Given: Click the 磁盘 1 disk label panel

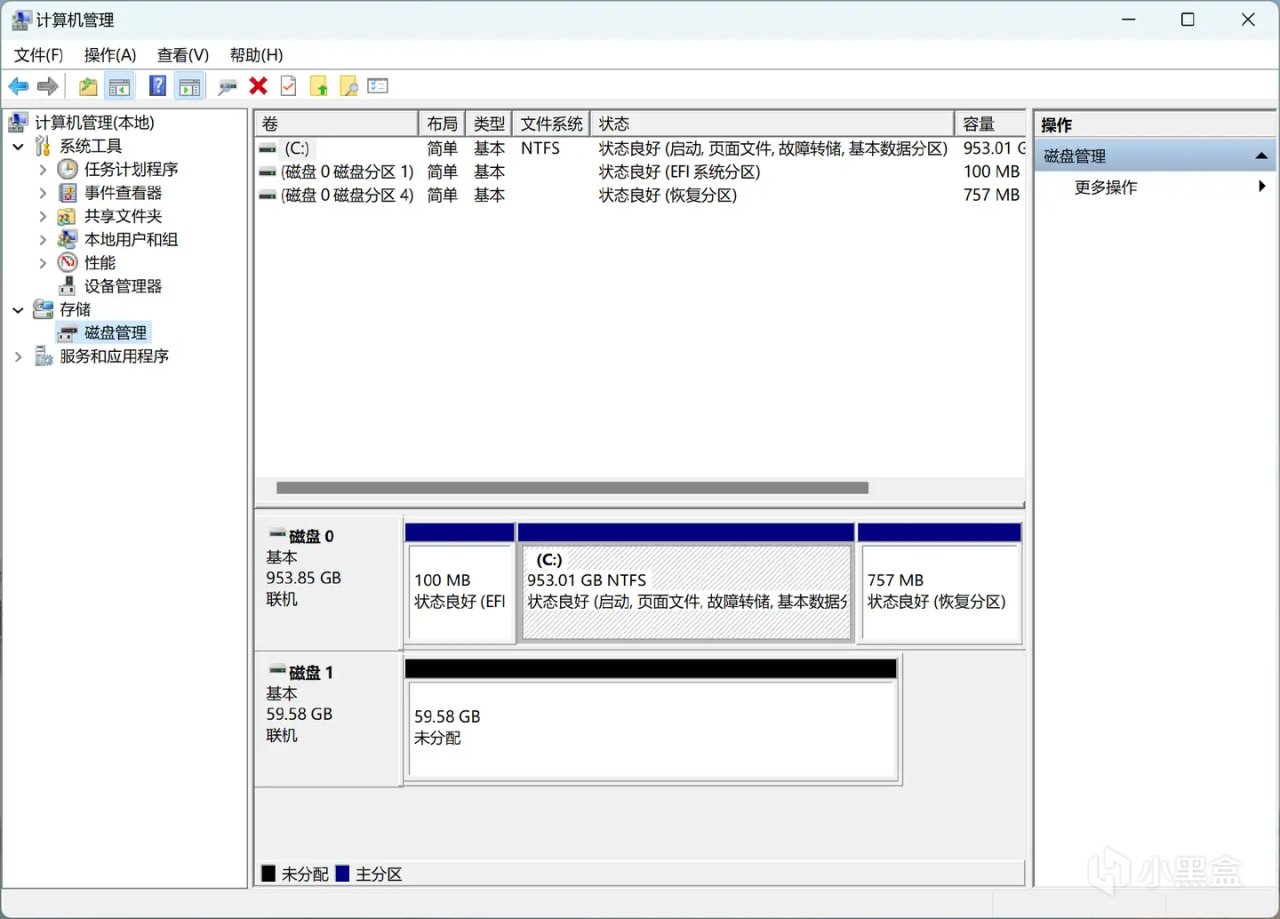Looking at the screenshot, I should pyautogui.click(x=329, y=719).
